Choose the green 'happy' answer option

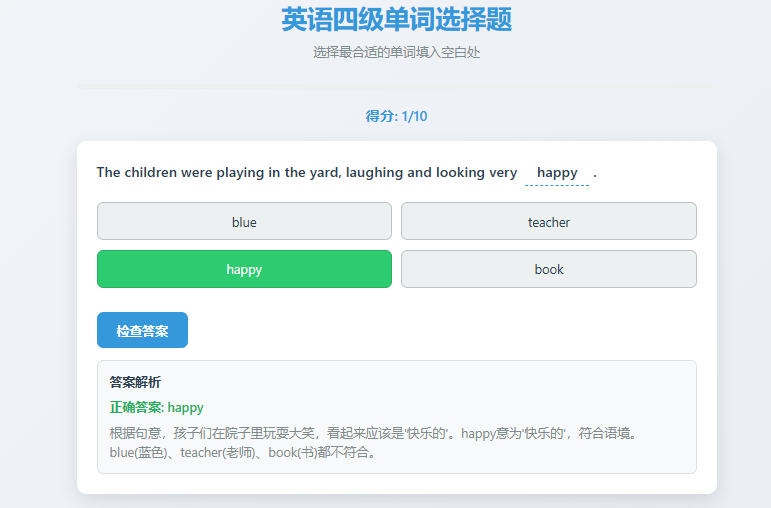[244, 269]
